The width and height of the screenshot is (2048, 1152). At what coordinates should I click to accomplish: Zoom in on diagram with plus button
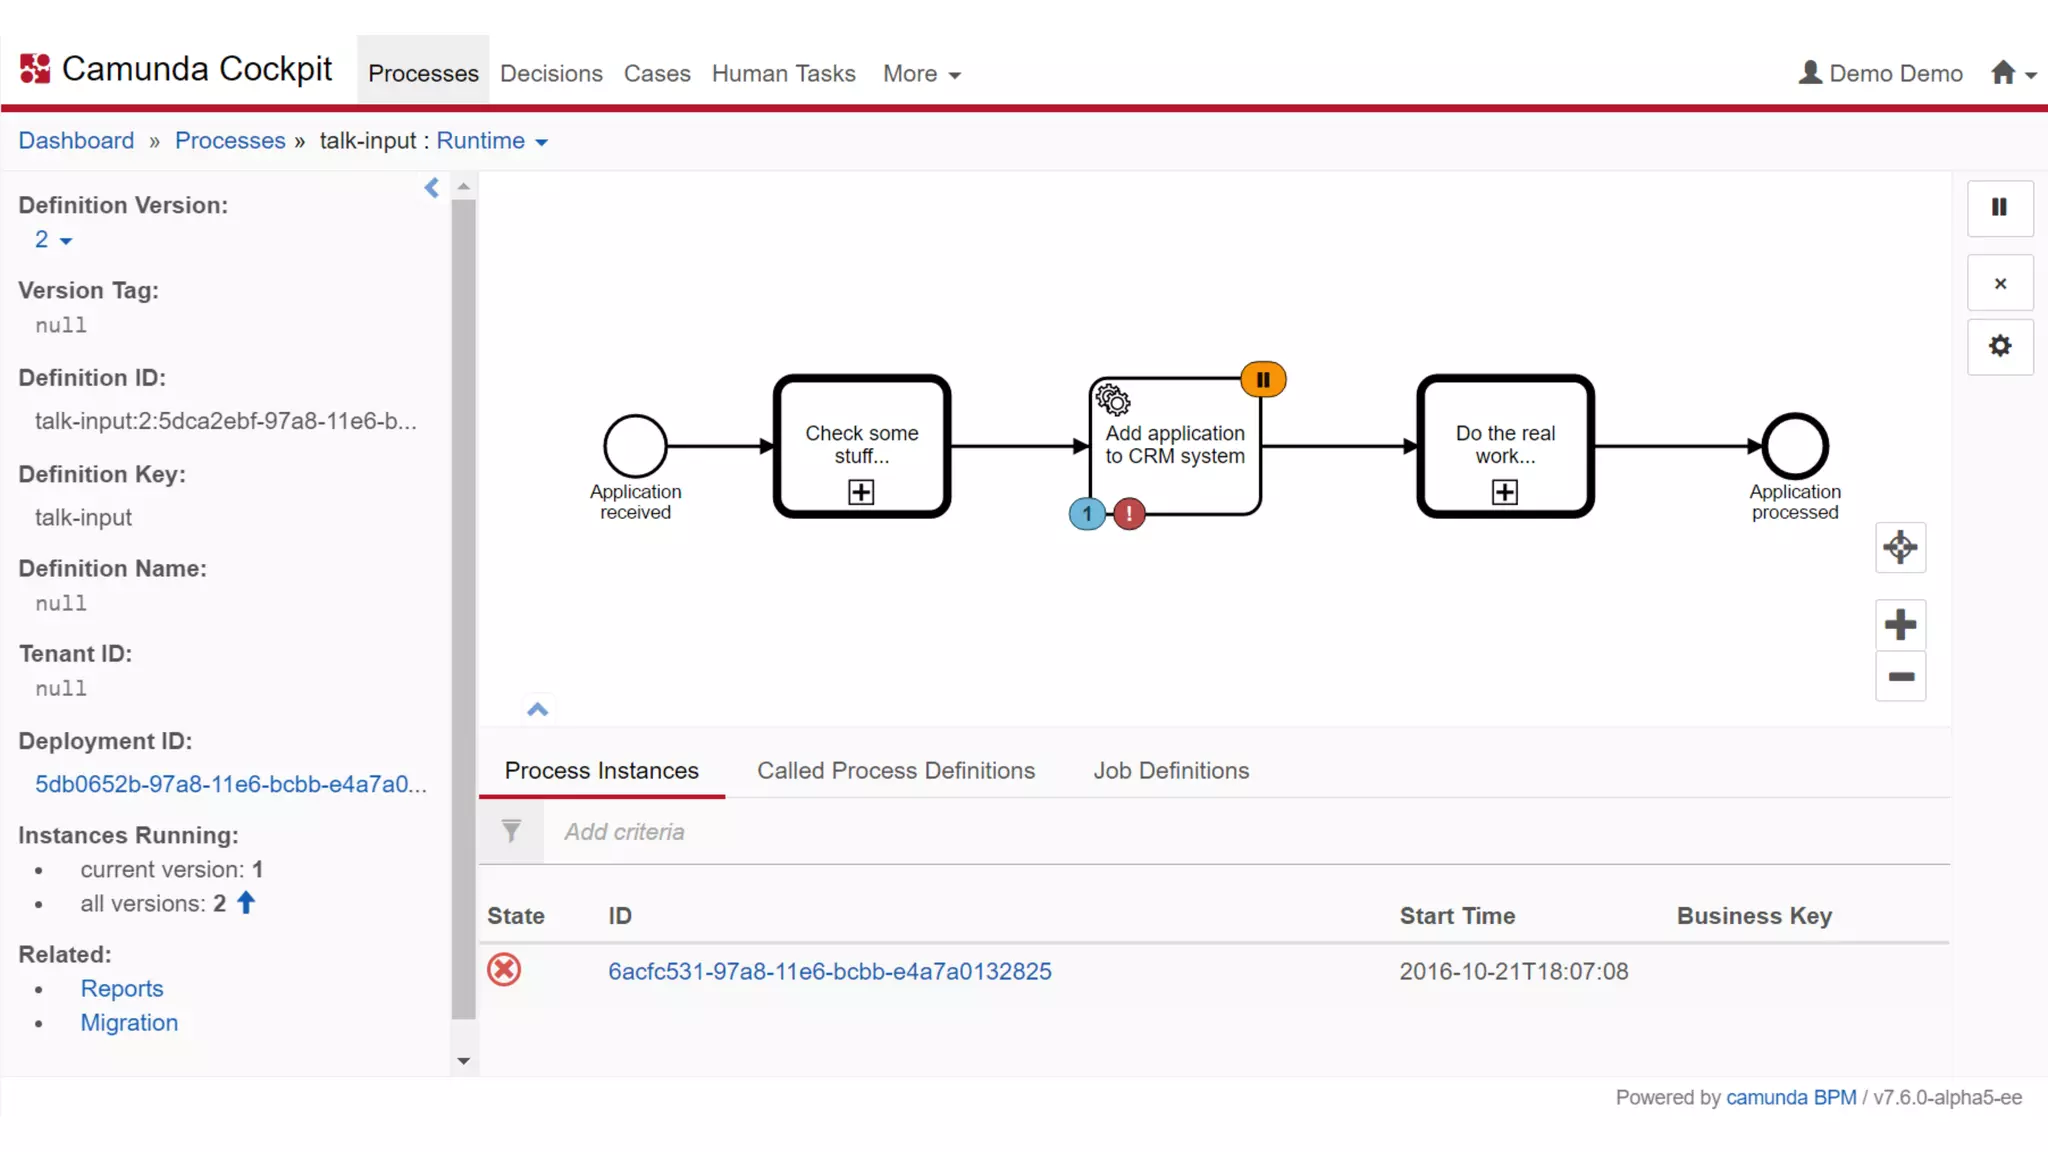(1899, 625)
